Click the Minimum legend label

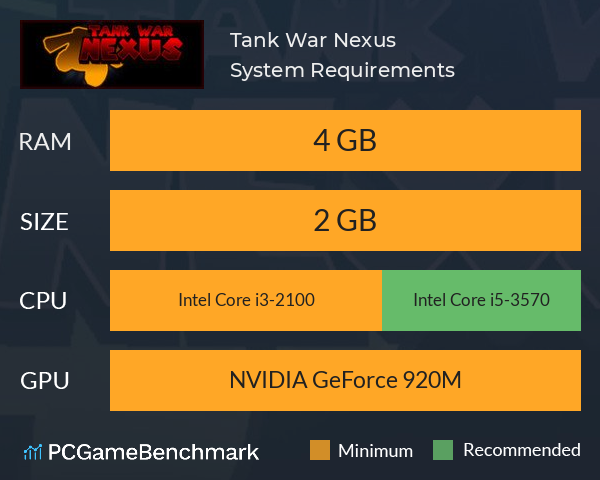375,451
